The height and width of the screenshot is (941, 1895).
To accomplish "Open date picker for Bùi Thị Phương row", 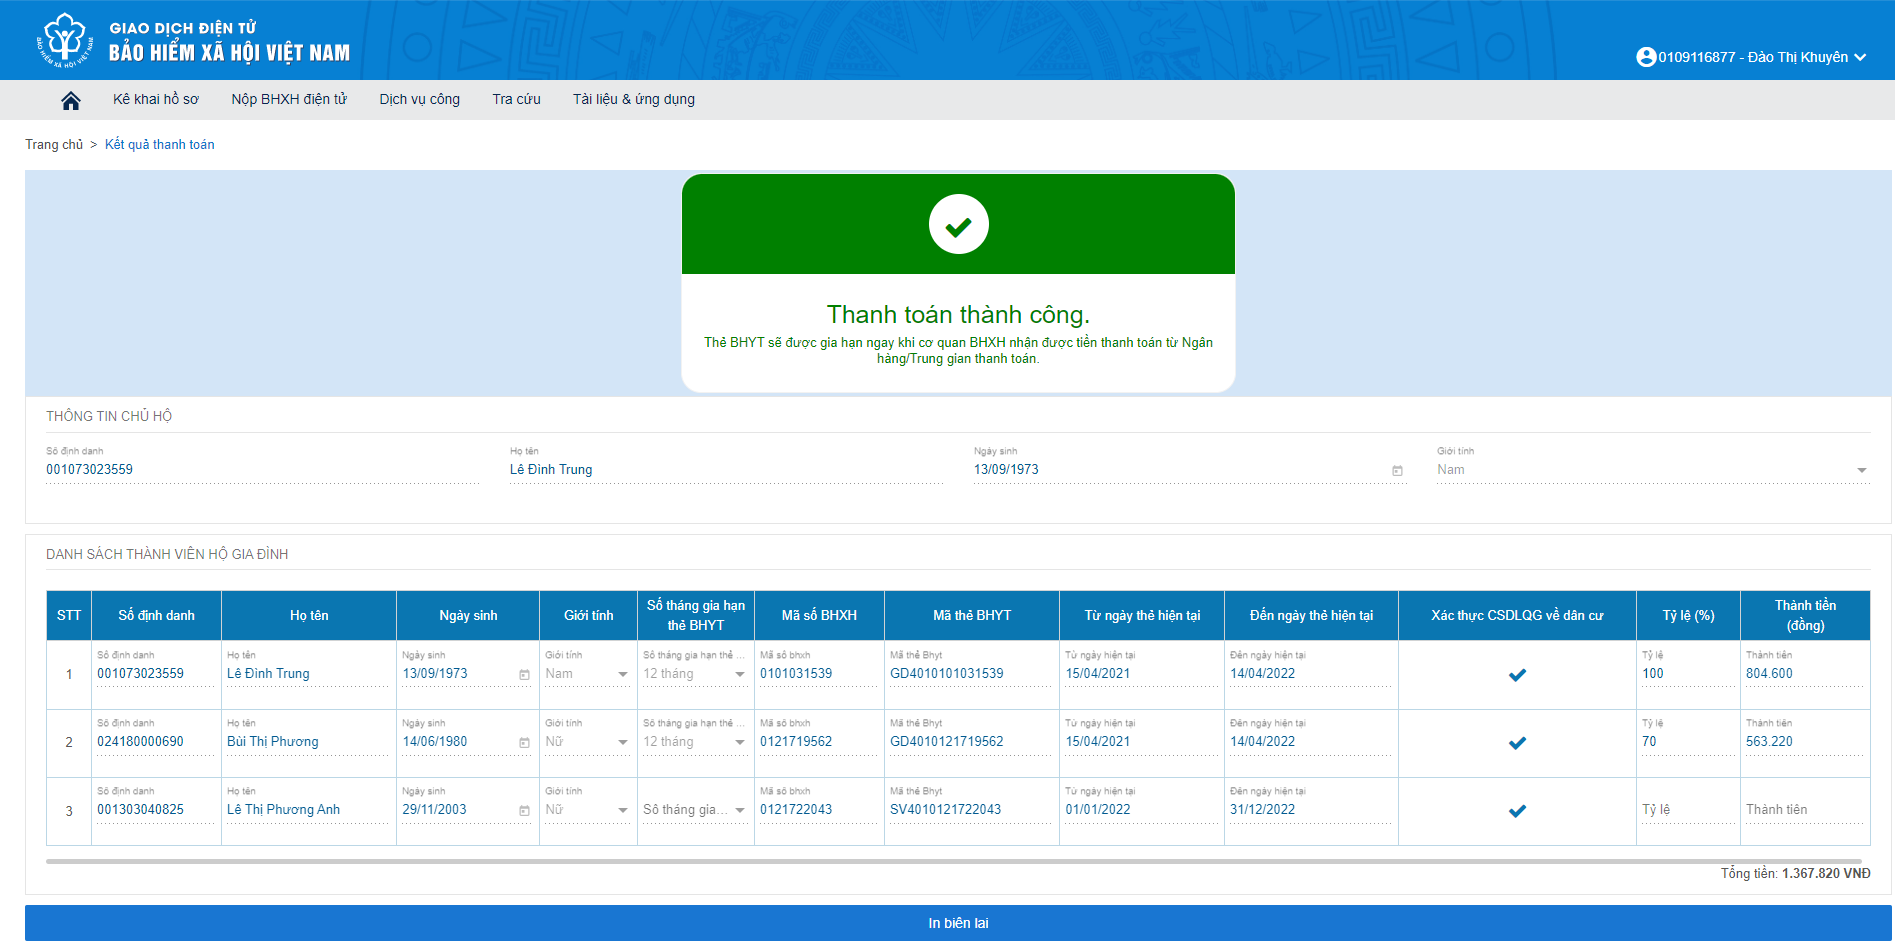I will tap(524, 743).
